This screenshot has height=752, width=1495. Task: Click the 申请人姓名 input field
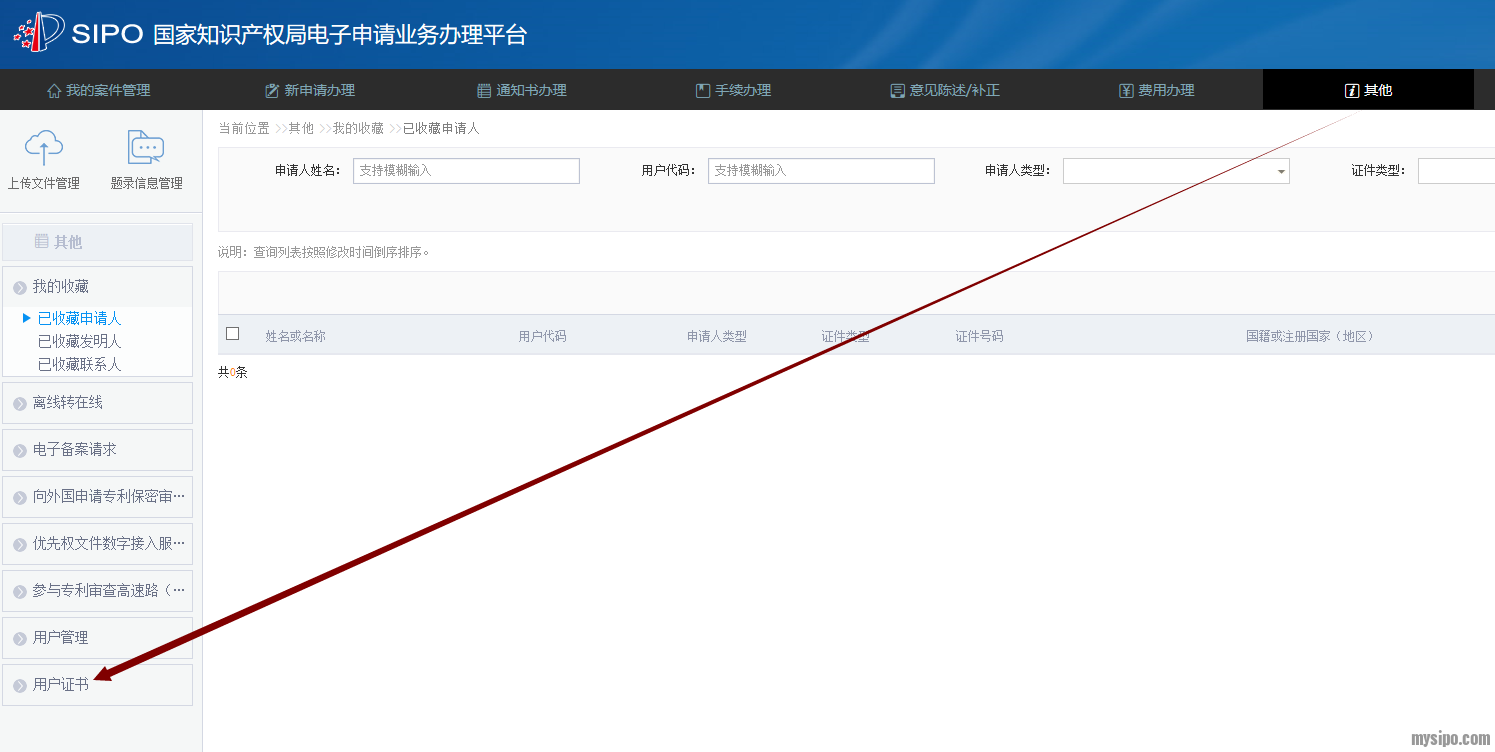coord(466,171)
